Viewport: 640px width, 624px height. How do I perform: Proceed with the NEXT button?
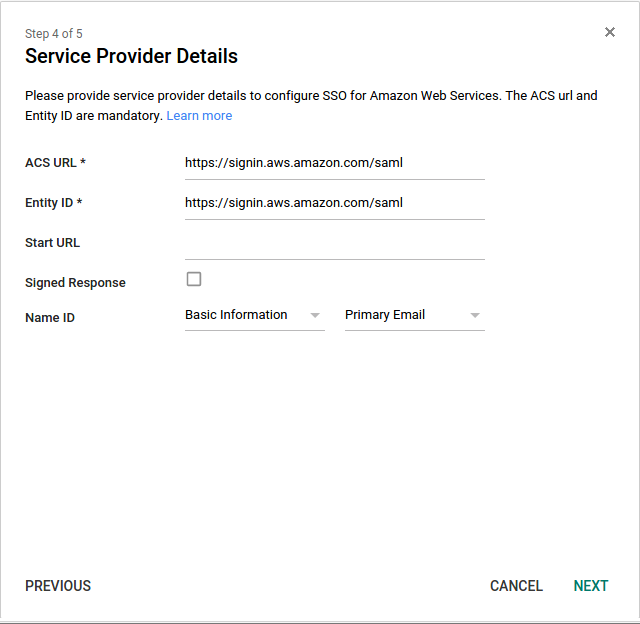[591, 586]
